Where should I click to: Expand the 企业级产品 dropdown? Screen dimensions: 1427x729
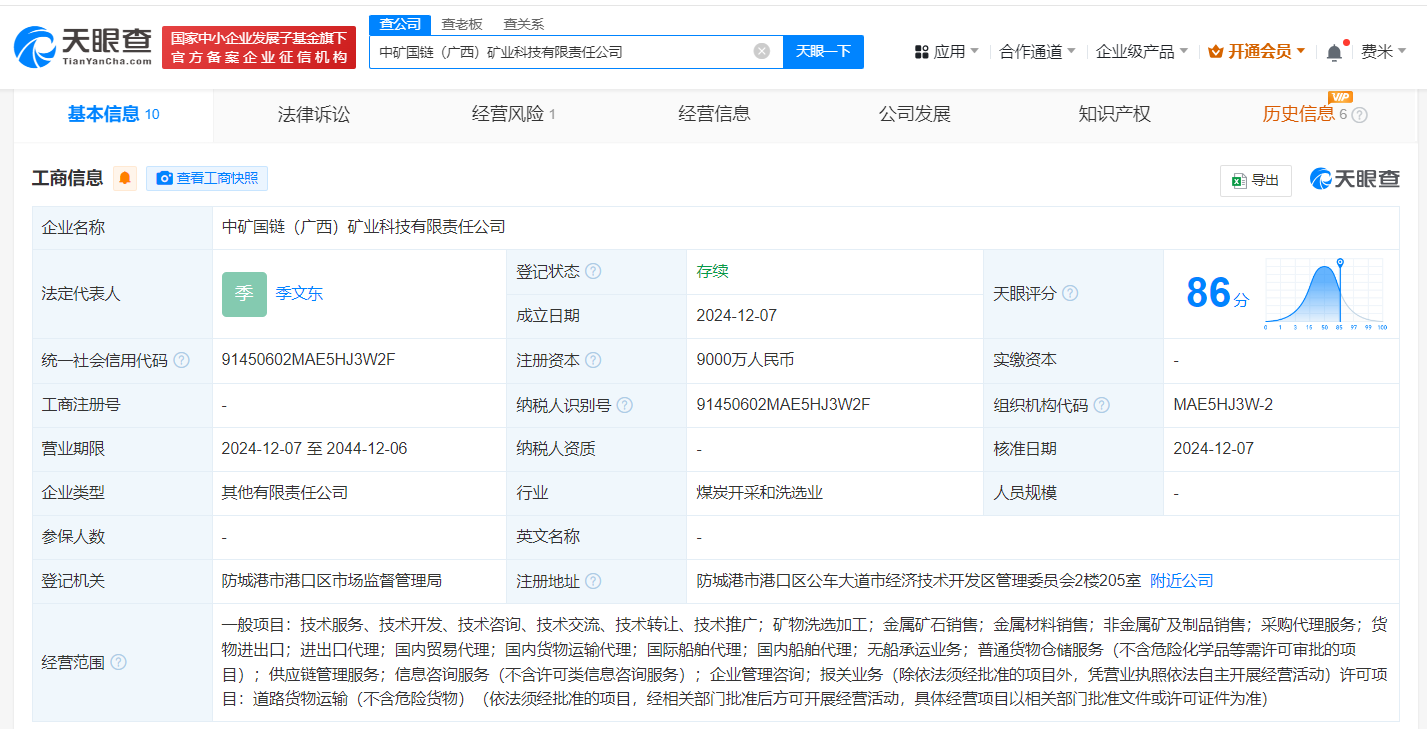point(1141,52)
